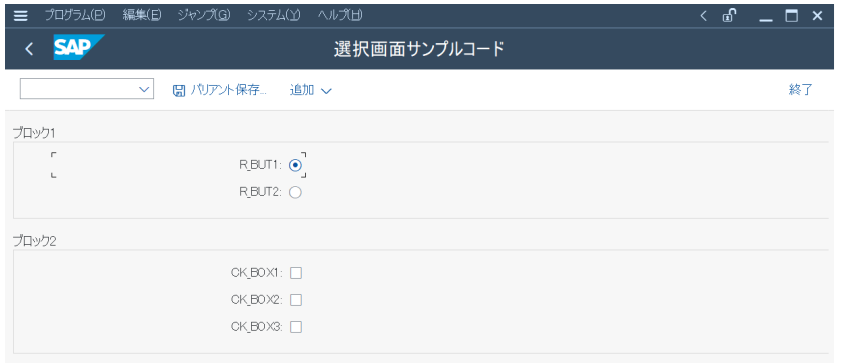
Task: Open the プログラム(P) menu
Action: [x=75, y=16]
